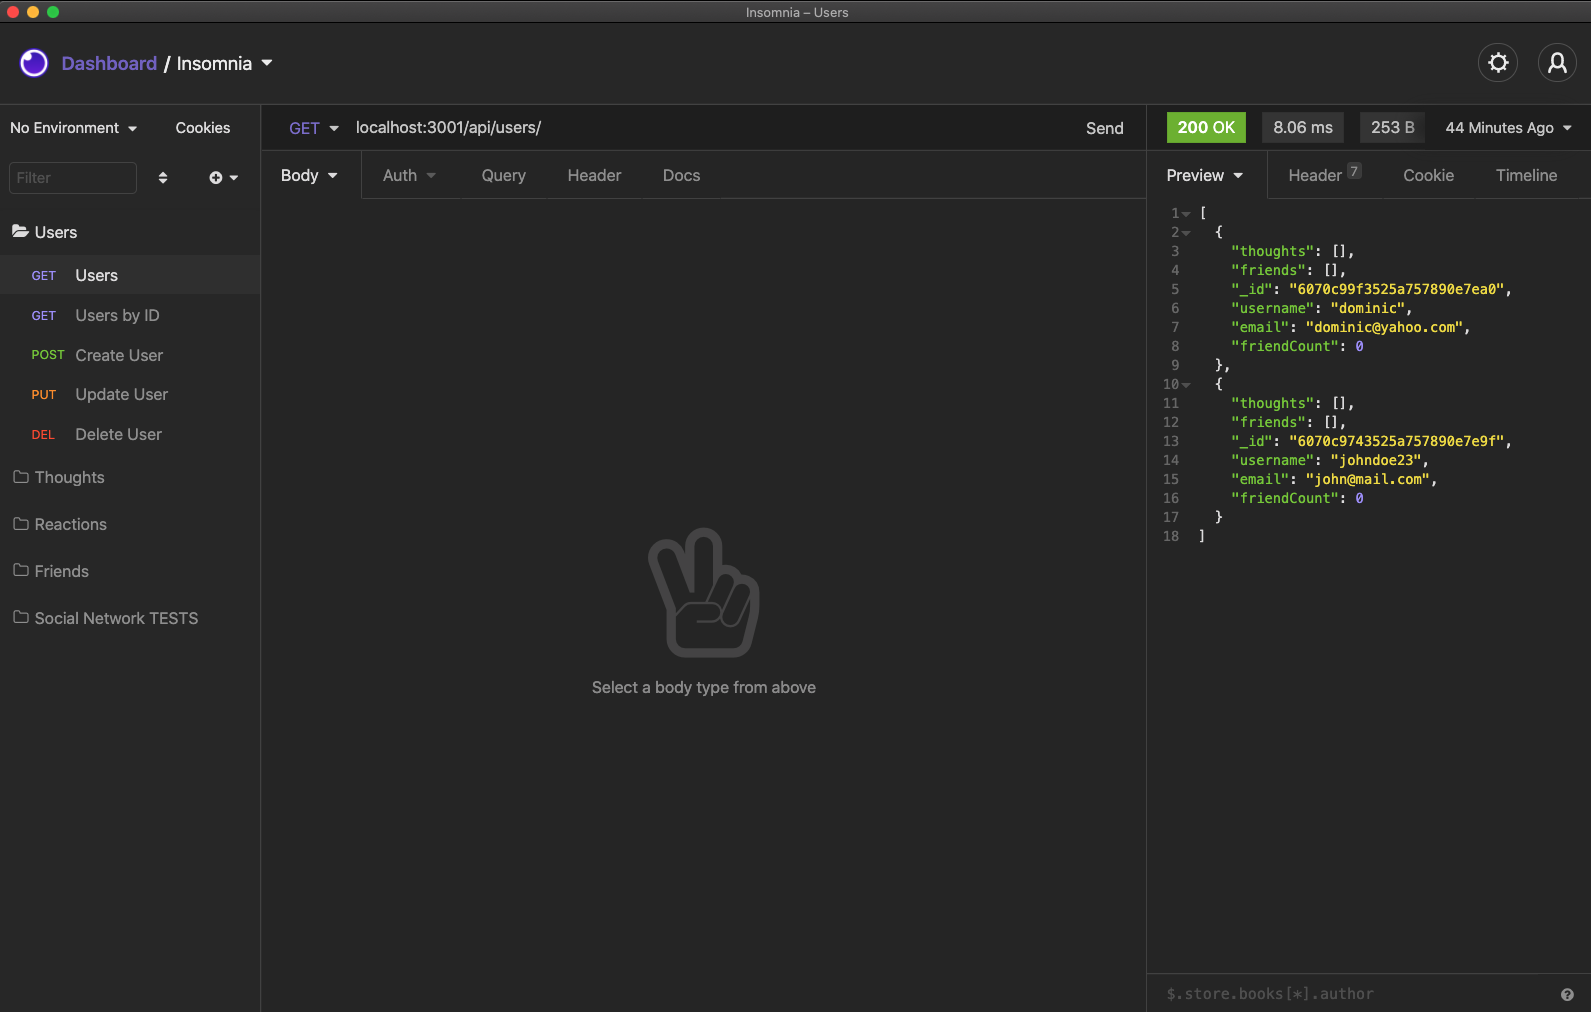
Task: Click the JSONPath response filter field
Action: 1355,994
